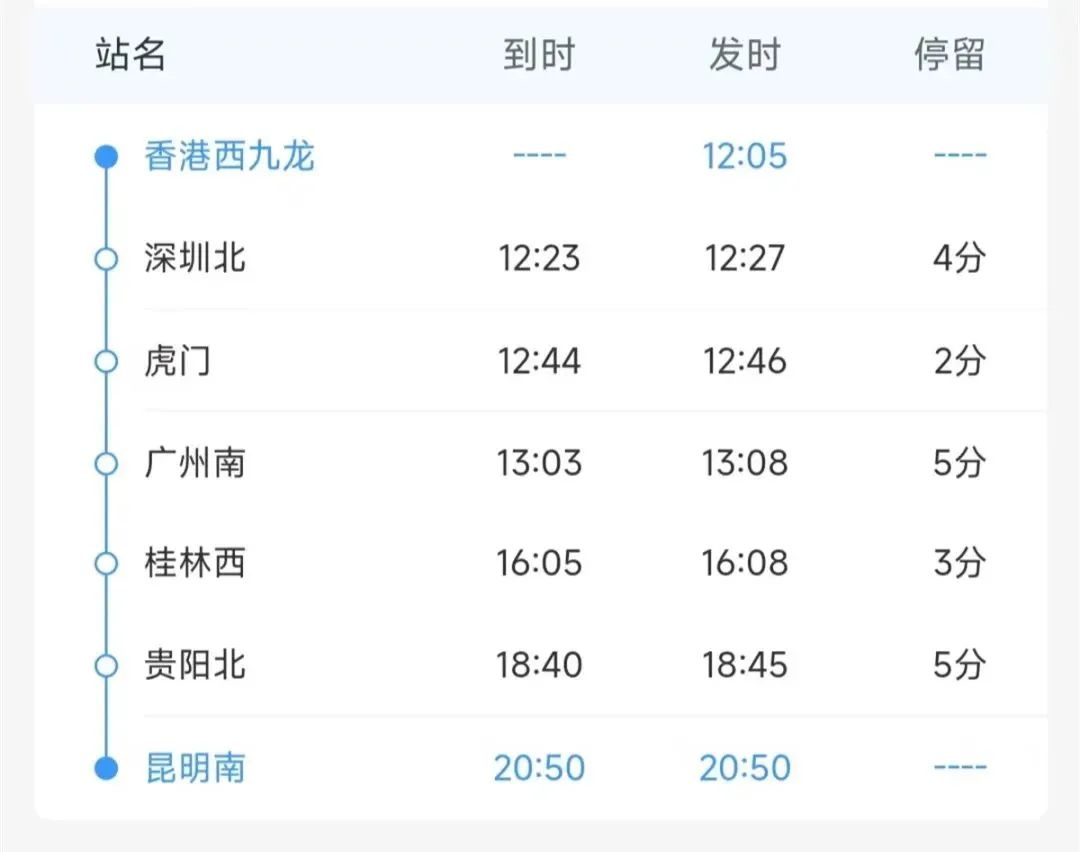This screenshot has height=852, width=1080.
Task: Click the 深圳北 stop circle marker
Action: point(106,259)
